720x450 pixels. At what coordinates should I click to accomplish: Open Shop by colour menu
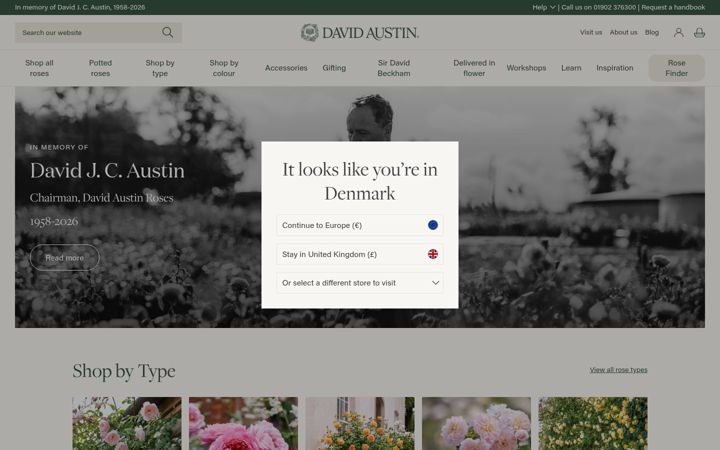pos(224,68)
